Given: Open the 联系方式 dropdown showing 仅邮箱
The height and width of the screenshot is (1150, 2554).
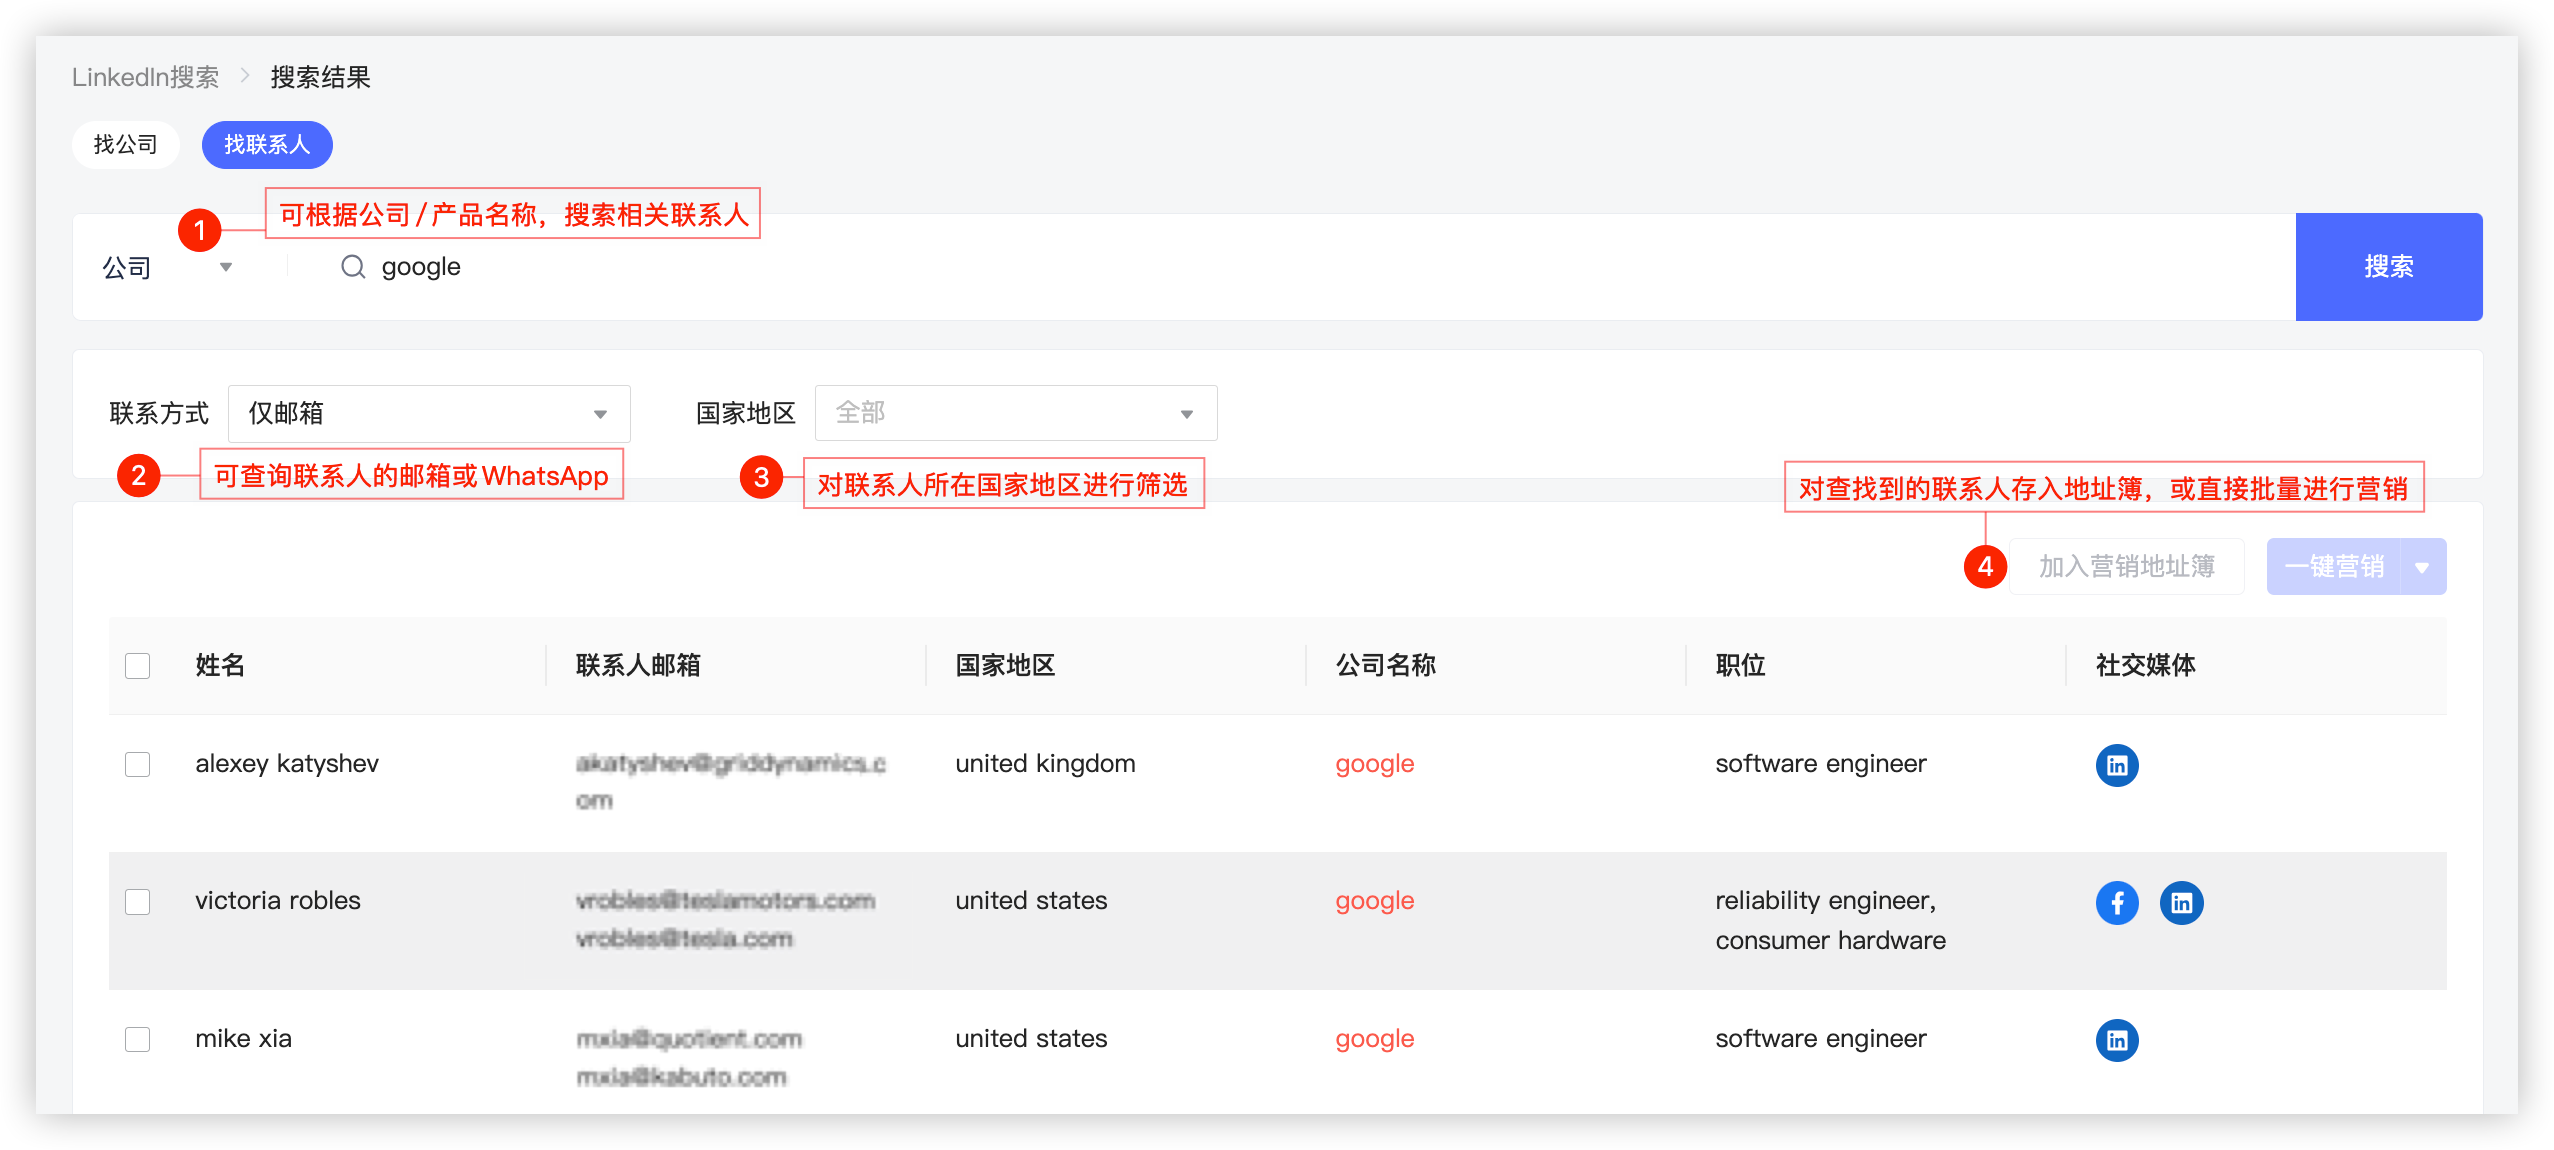Looking at the screenshot, I should click(x=429, y=413).
